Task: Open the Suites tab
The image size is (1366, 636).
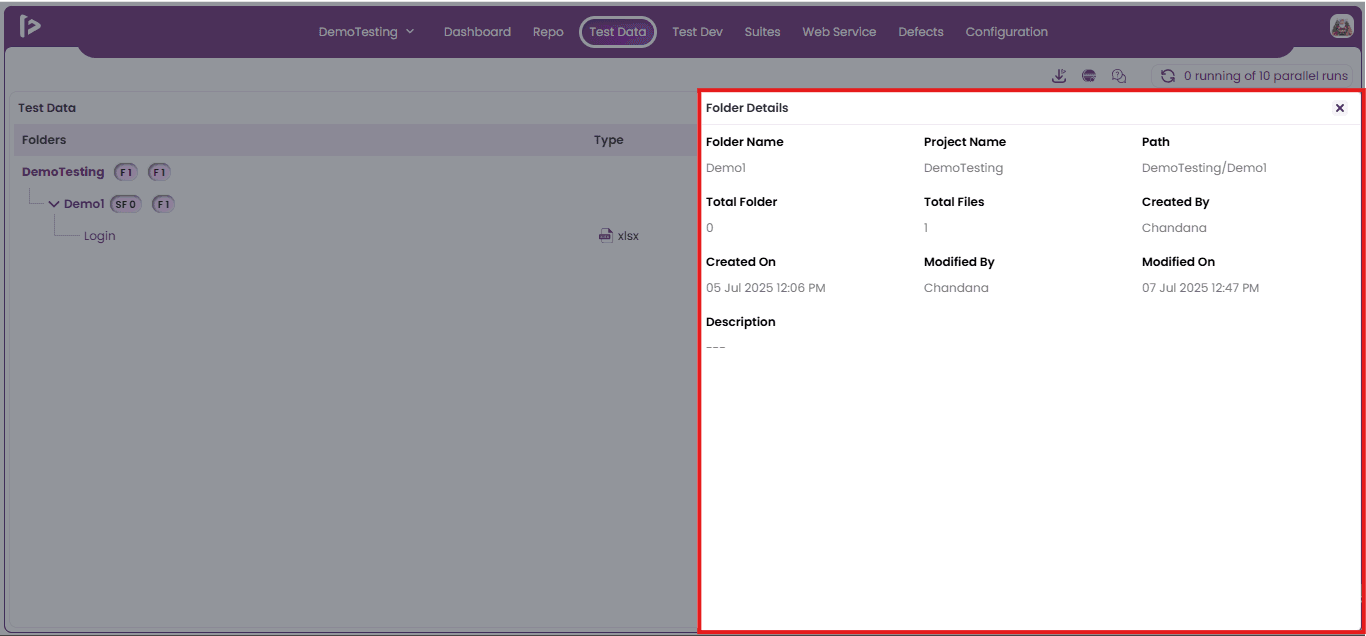Action: coord(762,32)
